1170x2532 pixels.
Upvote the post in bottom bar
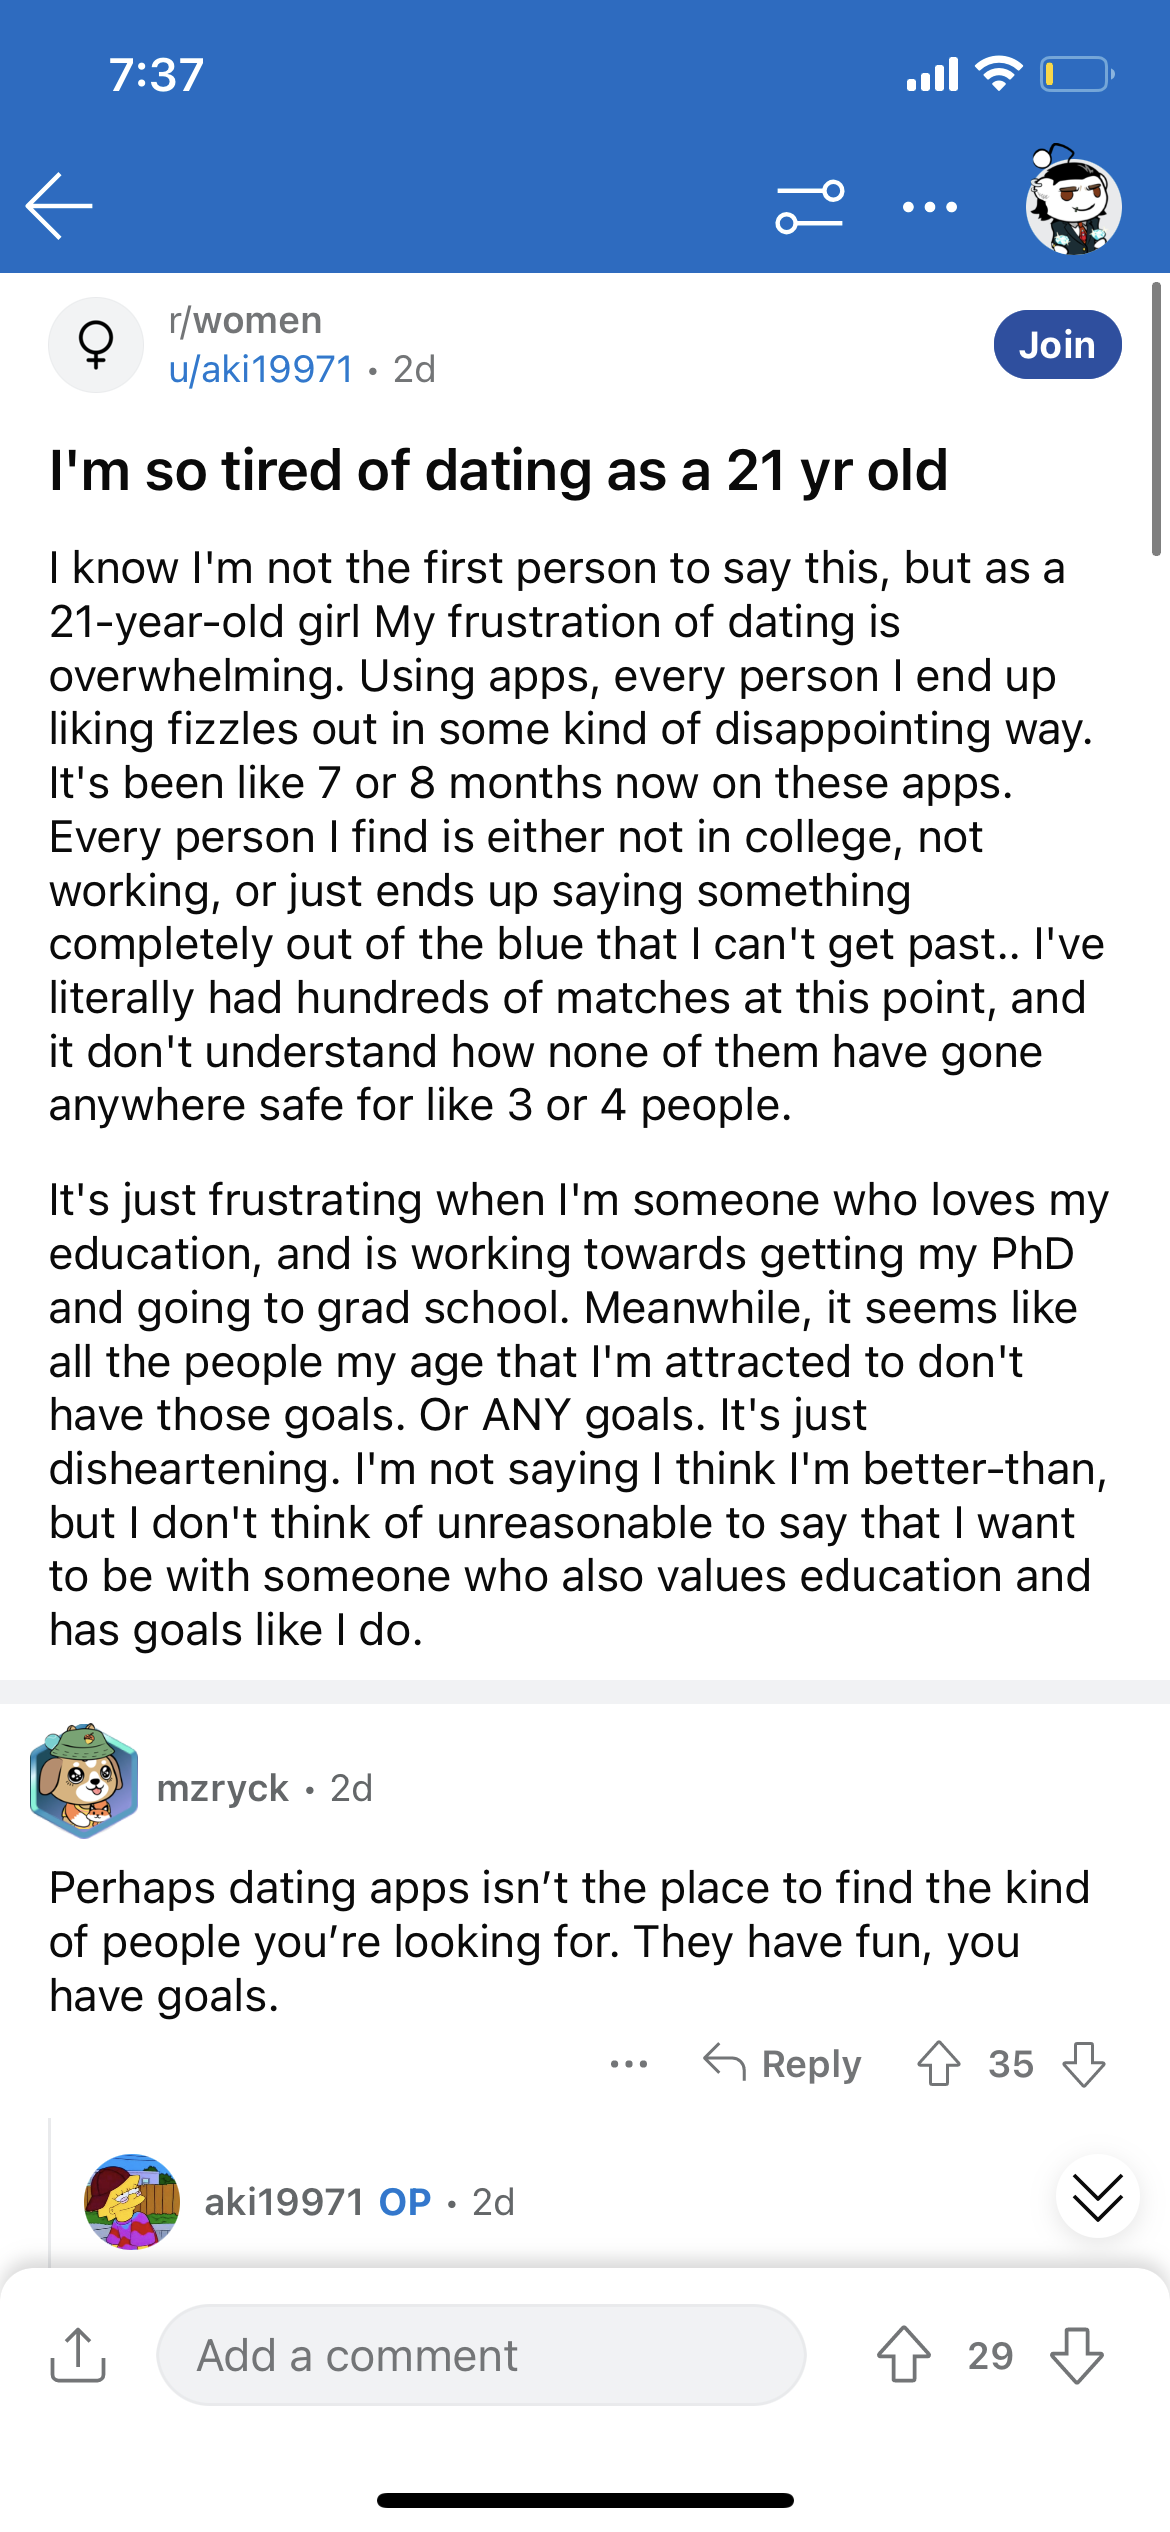(904, 2355)
